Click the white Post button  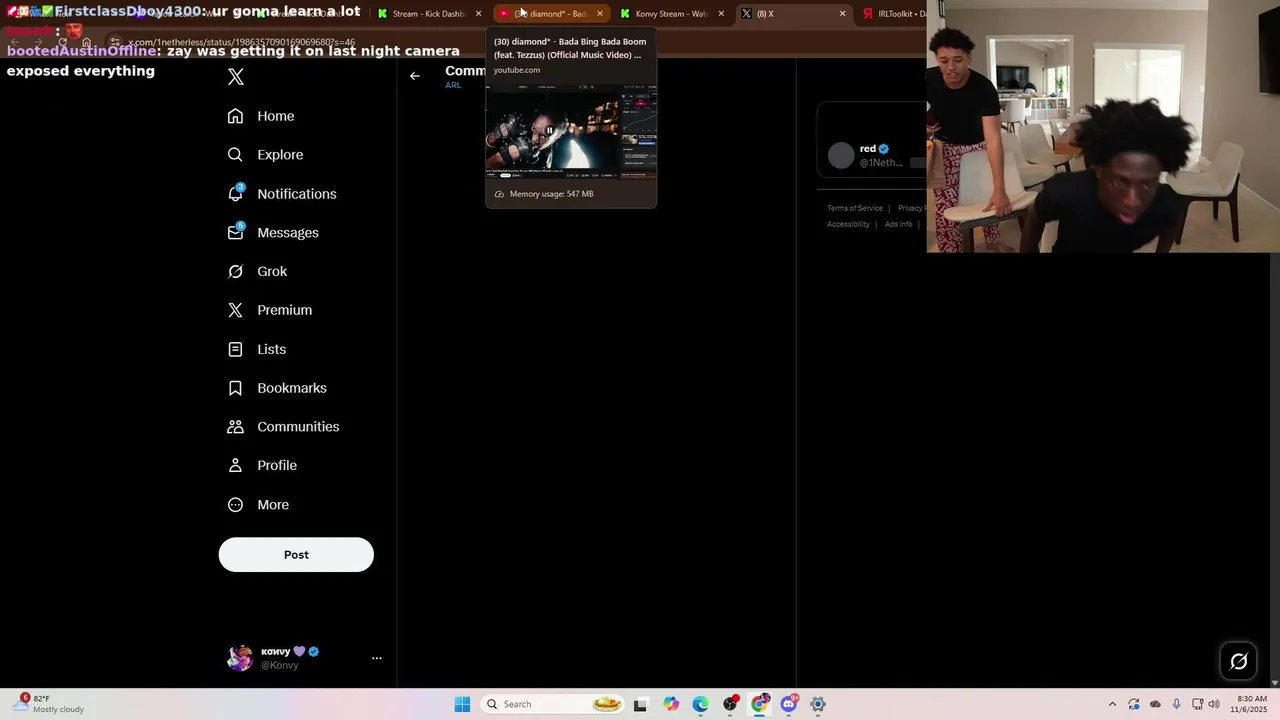pyautogui.click(x=296, y=555)
